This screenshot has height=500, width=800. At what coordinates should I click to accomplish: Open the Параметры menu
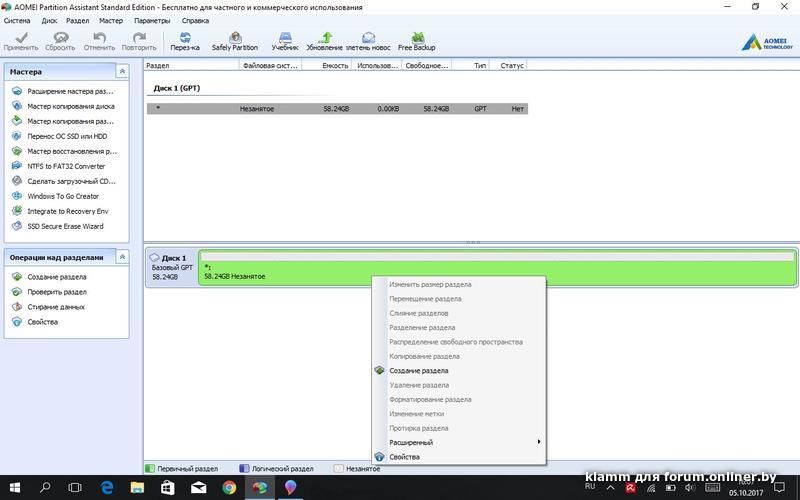pos(151,20)
